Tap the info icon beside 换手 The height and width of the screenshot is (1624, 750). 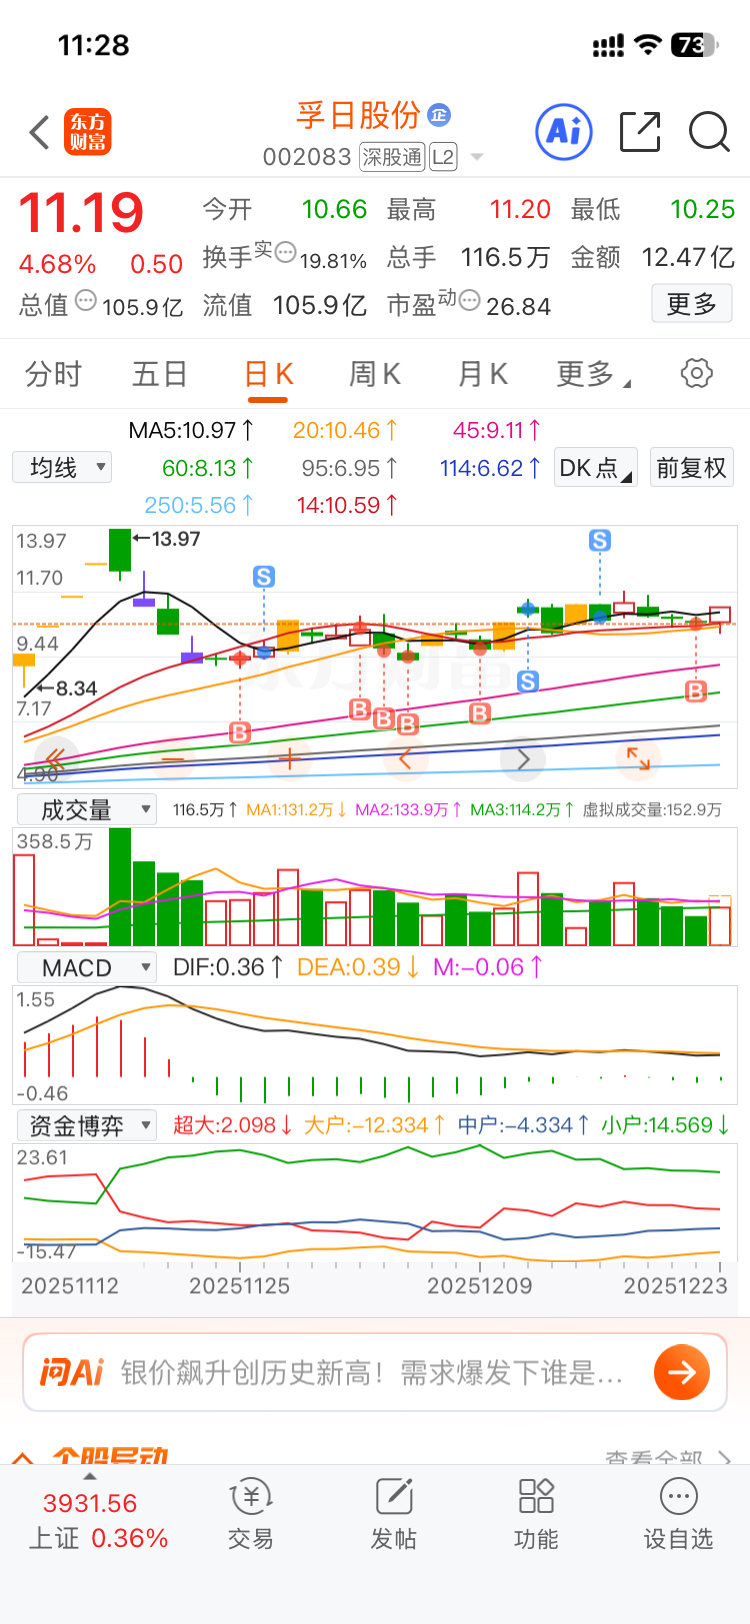pos(285,251)
